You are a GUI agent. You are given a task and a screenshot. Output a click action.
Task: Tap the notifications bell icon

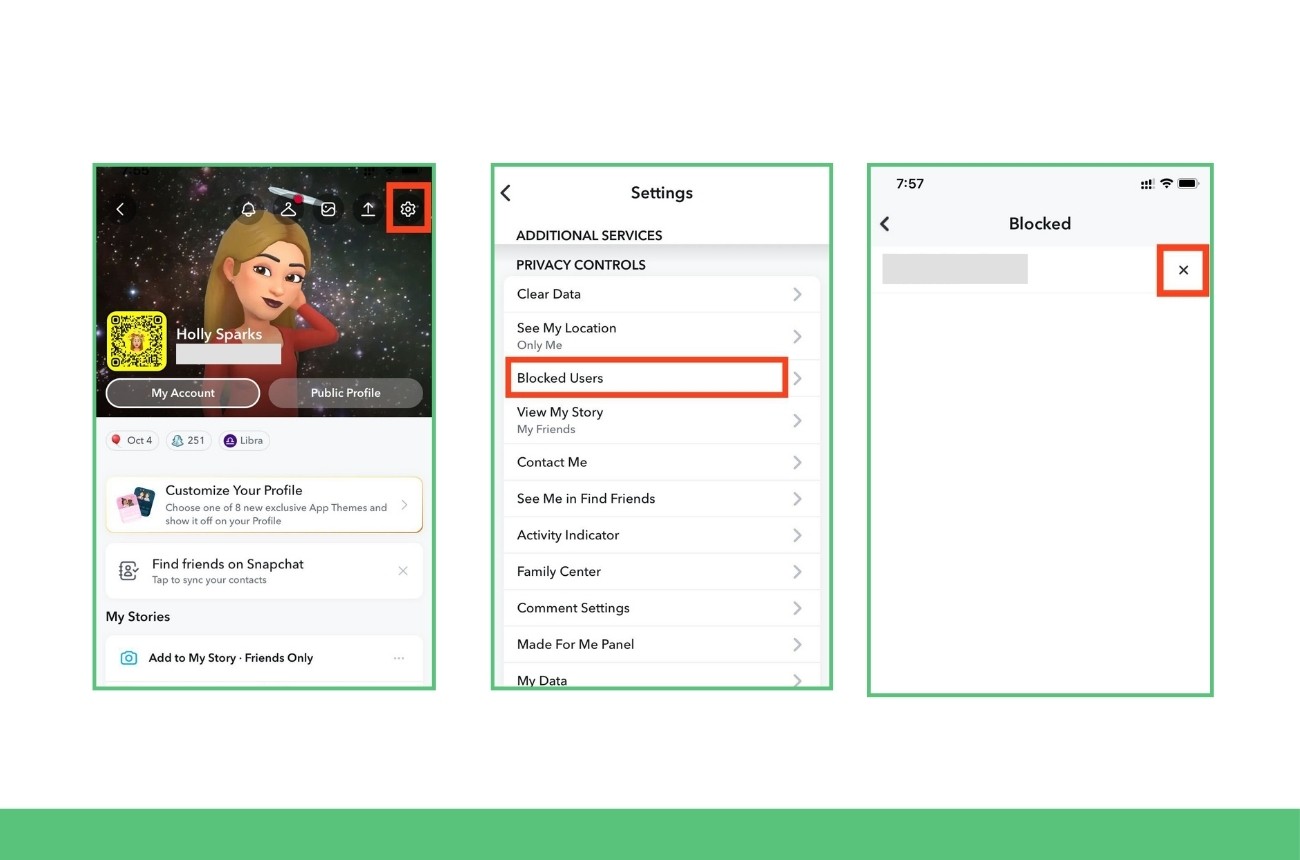(x=248, y=209)
